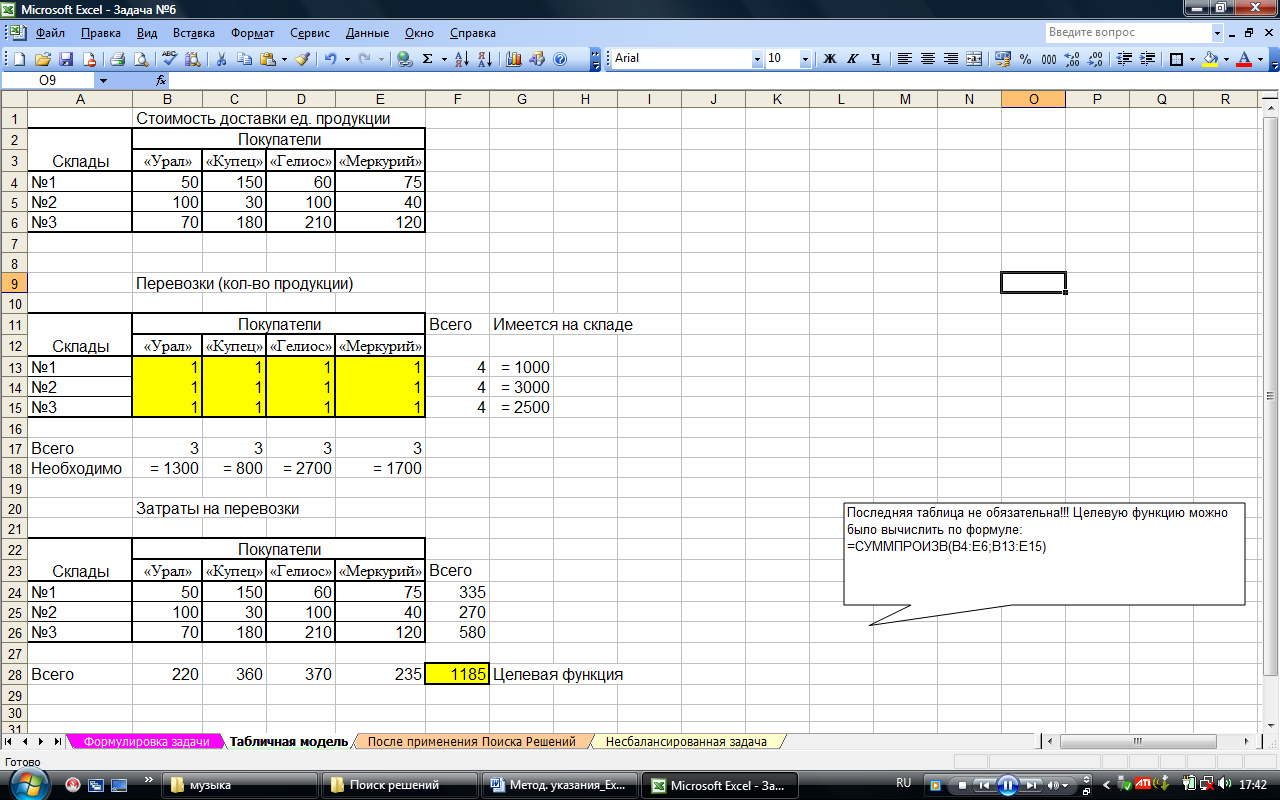Expand the AutoSum functions arrow

point(444,59)
